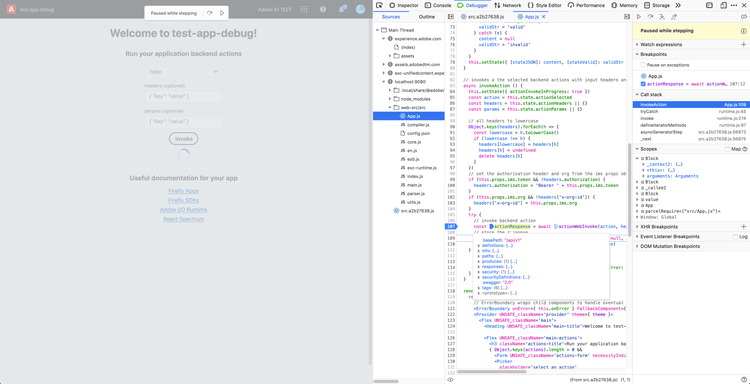
Task: Collapse the sources pane toggle icon
Action: click(x=451, y=17)
